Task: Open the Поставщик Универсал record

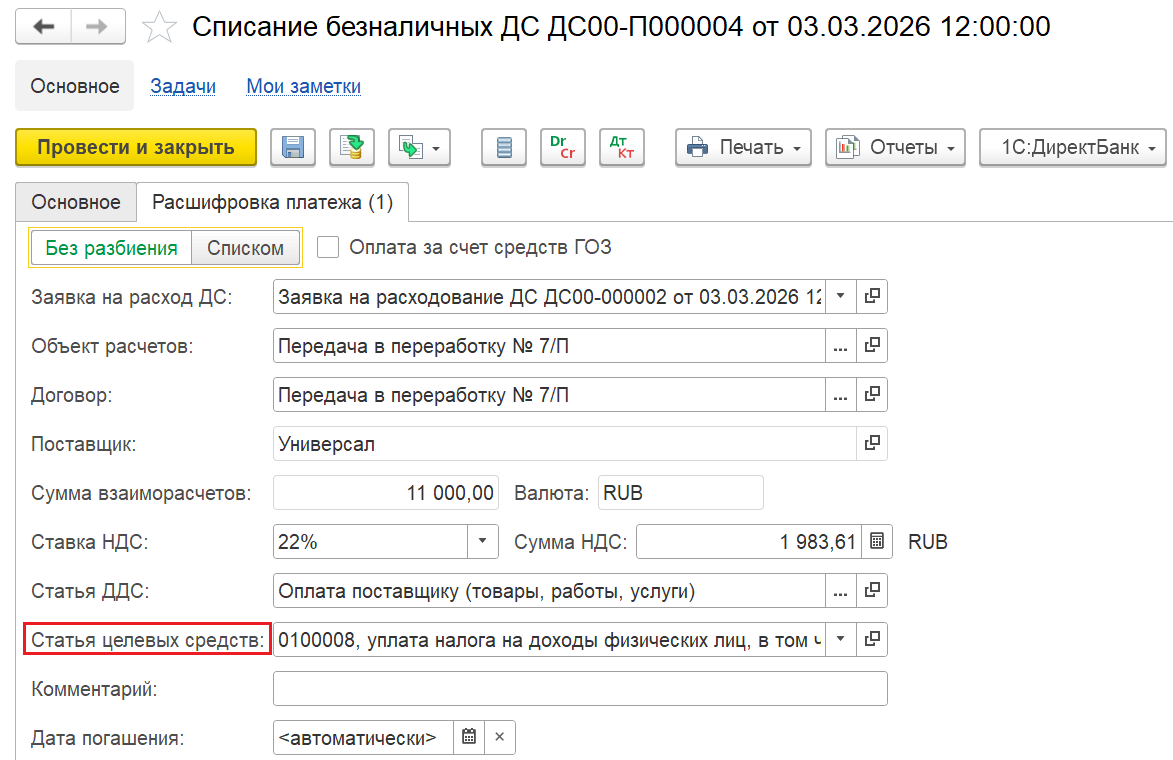Action: pyautogui.click(x=872, y=444)
